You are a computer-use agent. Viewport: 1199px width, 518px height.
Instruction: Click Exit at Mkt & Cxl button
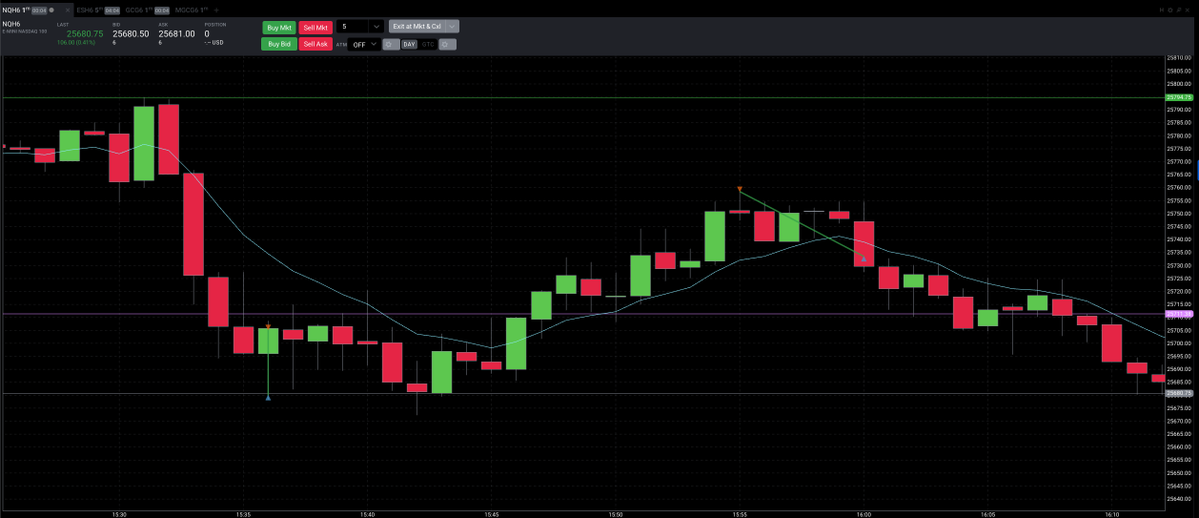point(417,27)
